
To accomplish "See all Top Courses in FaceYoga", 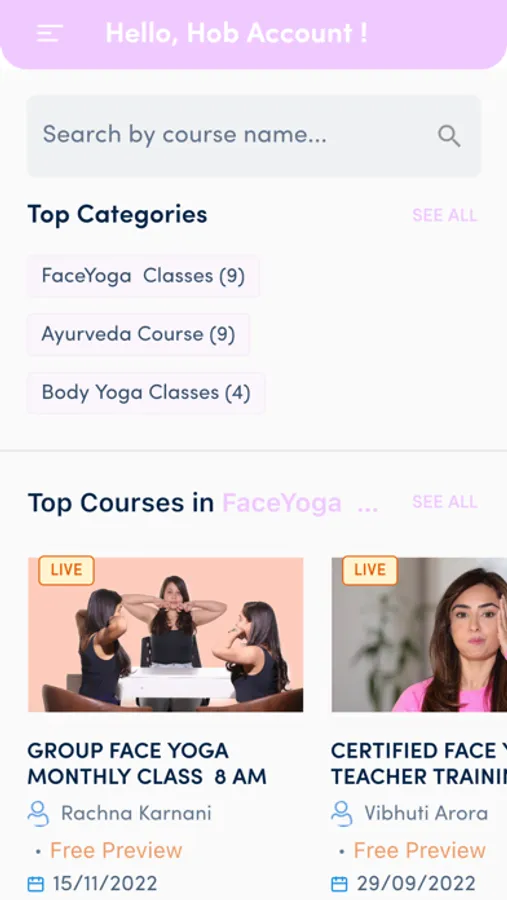I will [444, 502].
